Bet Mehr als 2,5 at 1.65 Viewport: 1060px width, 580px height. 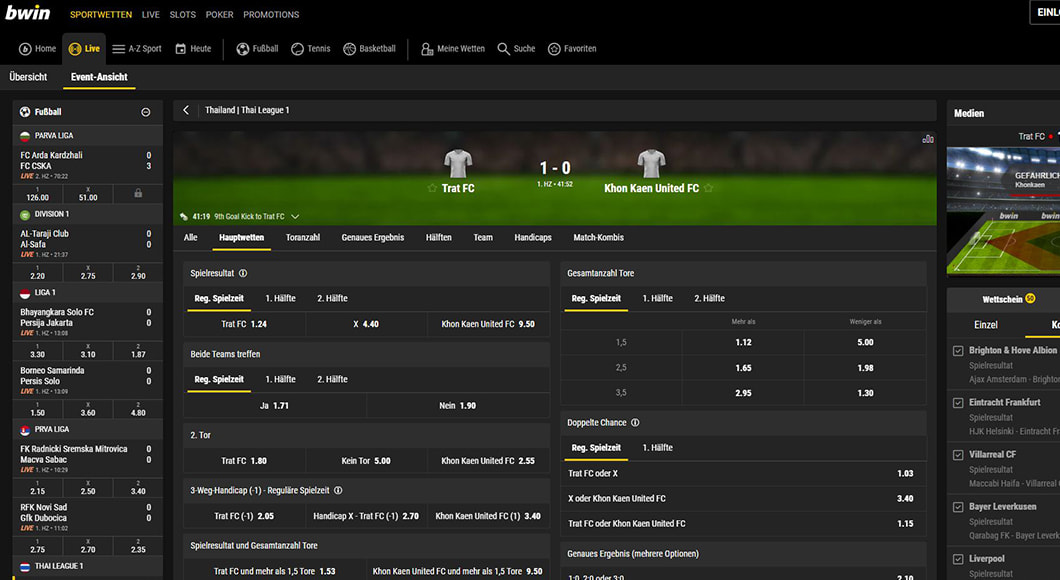coord(743,368)
